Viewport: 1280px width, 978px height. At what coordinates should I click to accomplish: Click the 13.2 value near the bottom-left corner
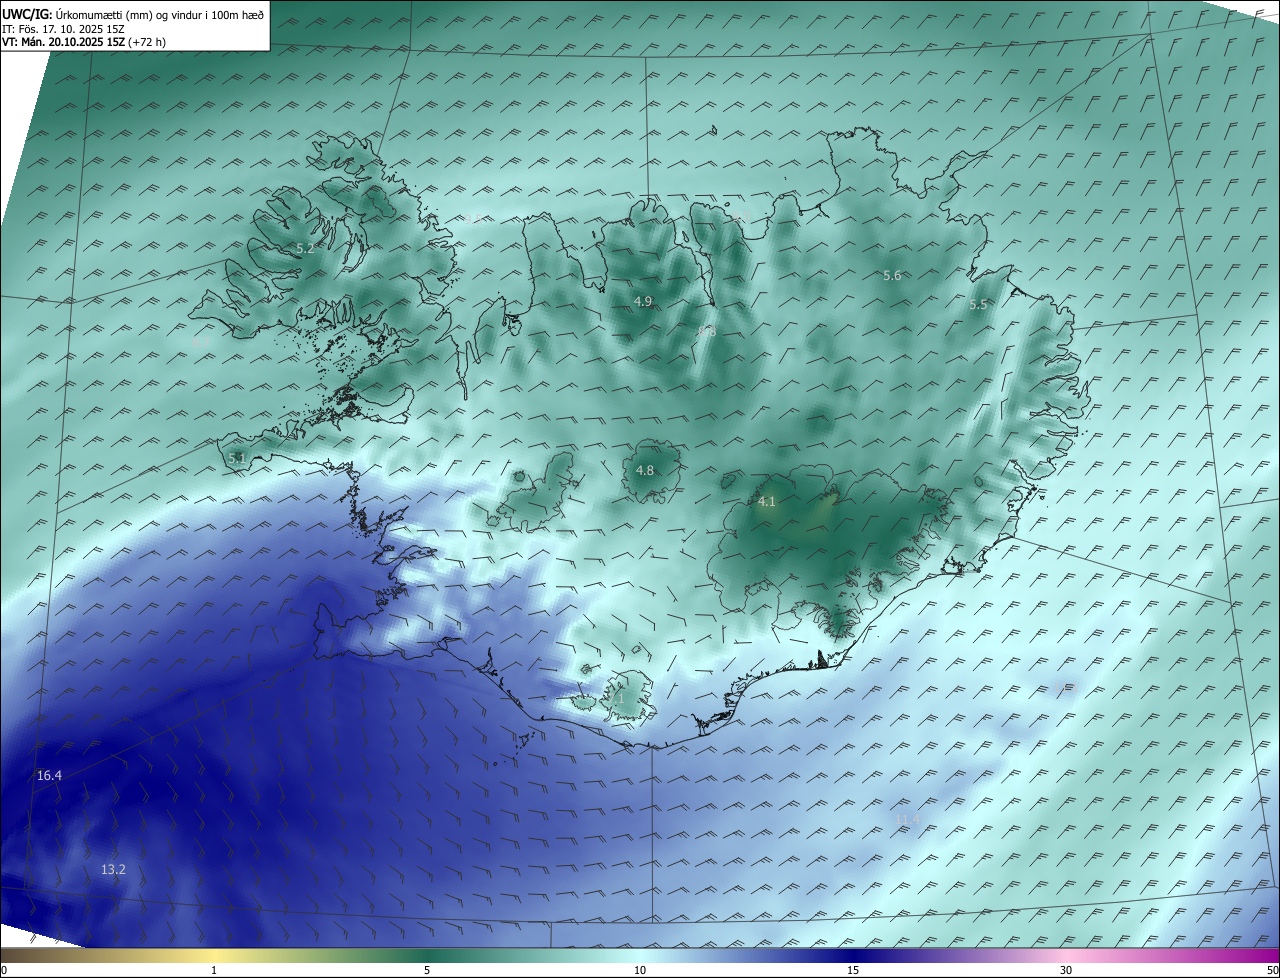pos(113,869)
